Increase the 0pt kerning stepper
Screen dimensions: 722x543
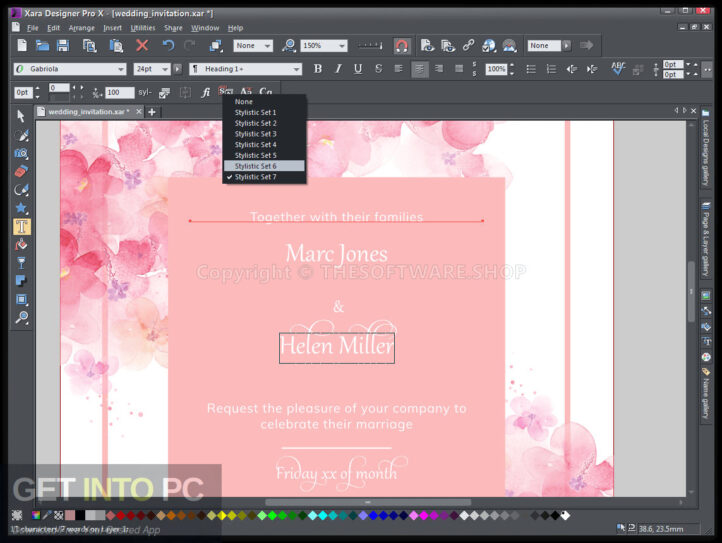(38, 88)
